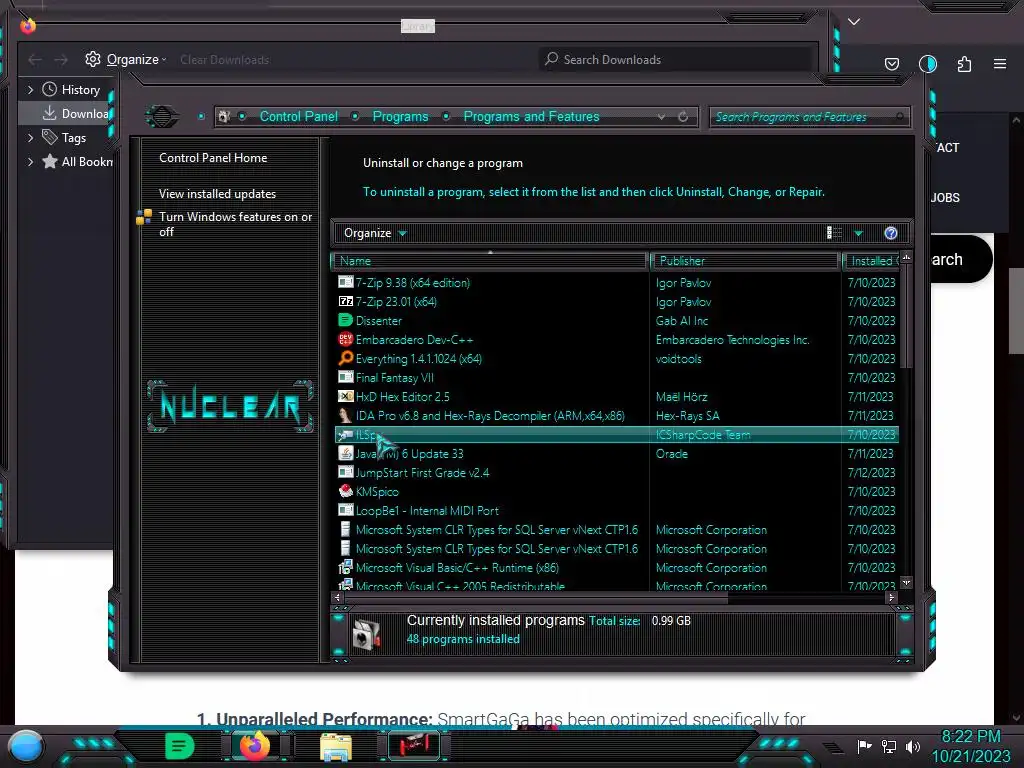Click the programs list vertical scrollbar
This screenshot has height=768, width=1024.
pos(906,317)
